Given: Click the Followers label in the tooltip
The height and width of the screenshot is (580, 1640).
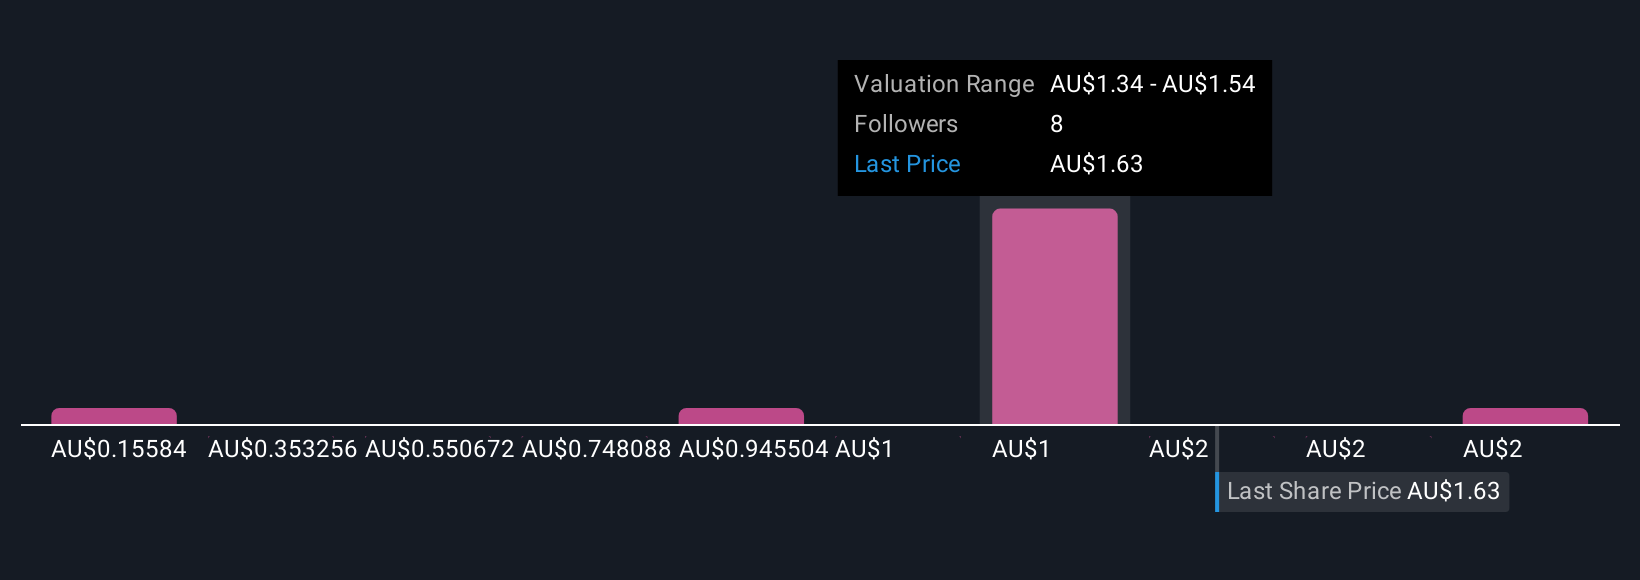Looking at the screenshot, I should [x=906, y=124].
